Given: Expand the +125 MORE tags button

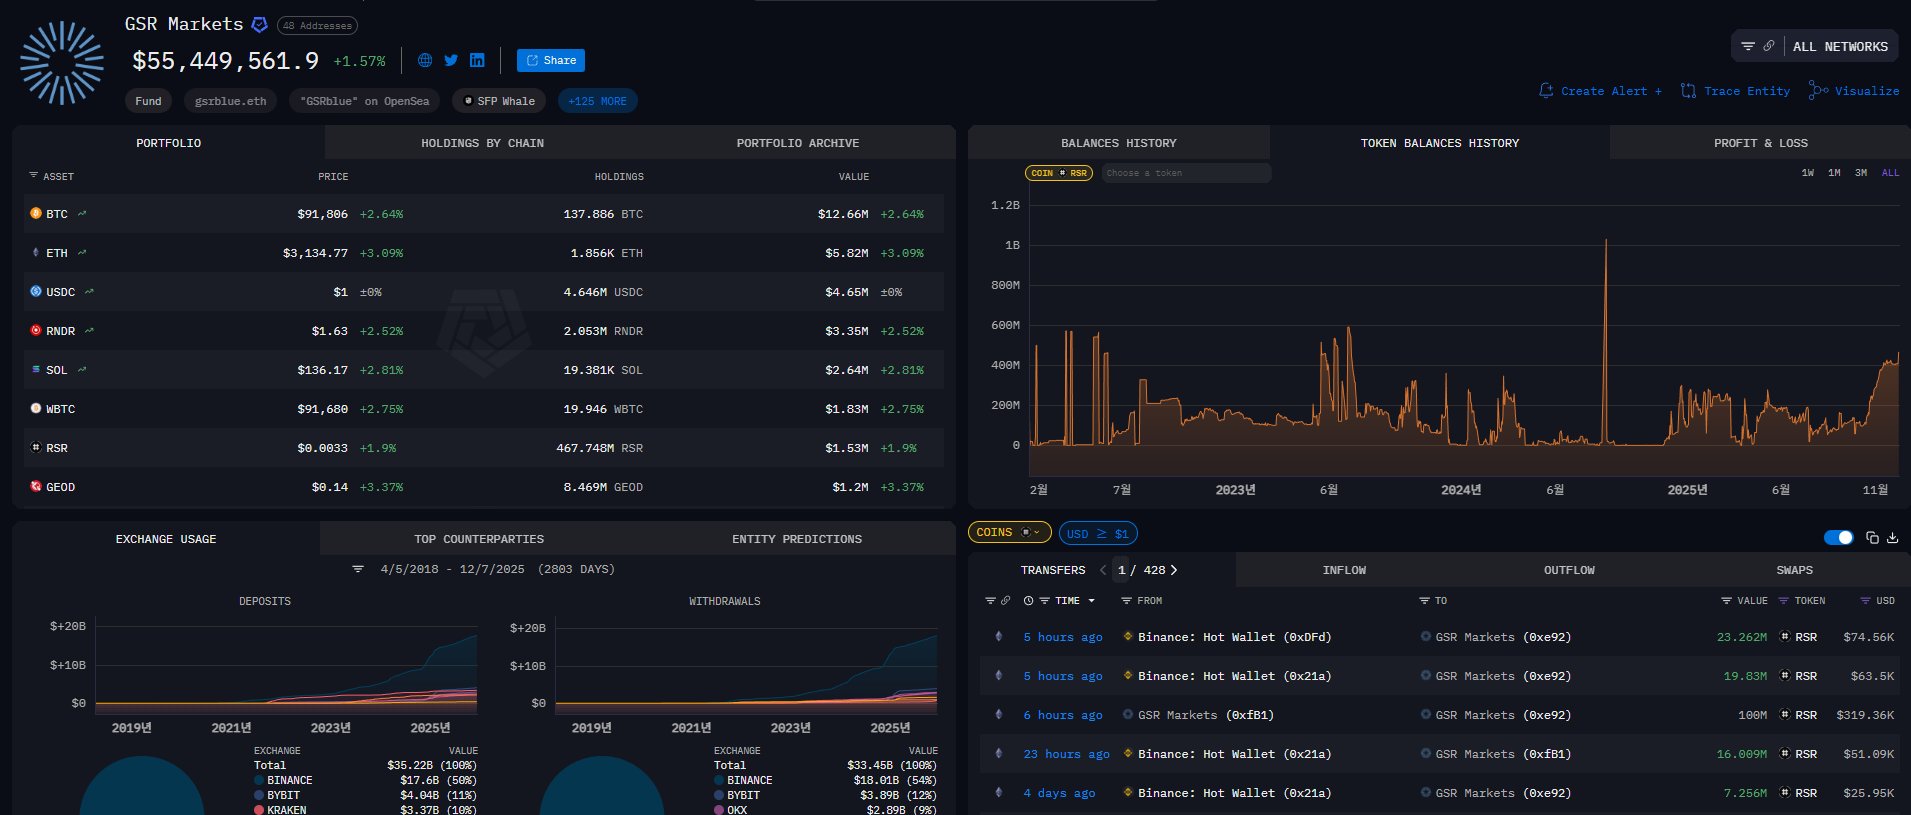Looking at the screenshot, I should 597,101.
